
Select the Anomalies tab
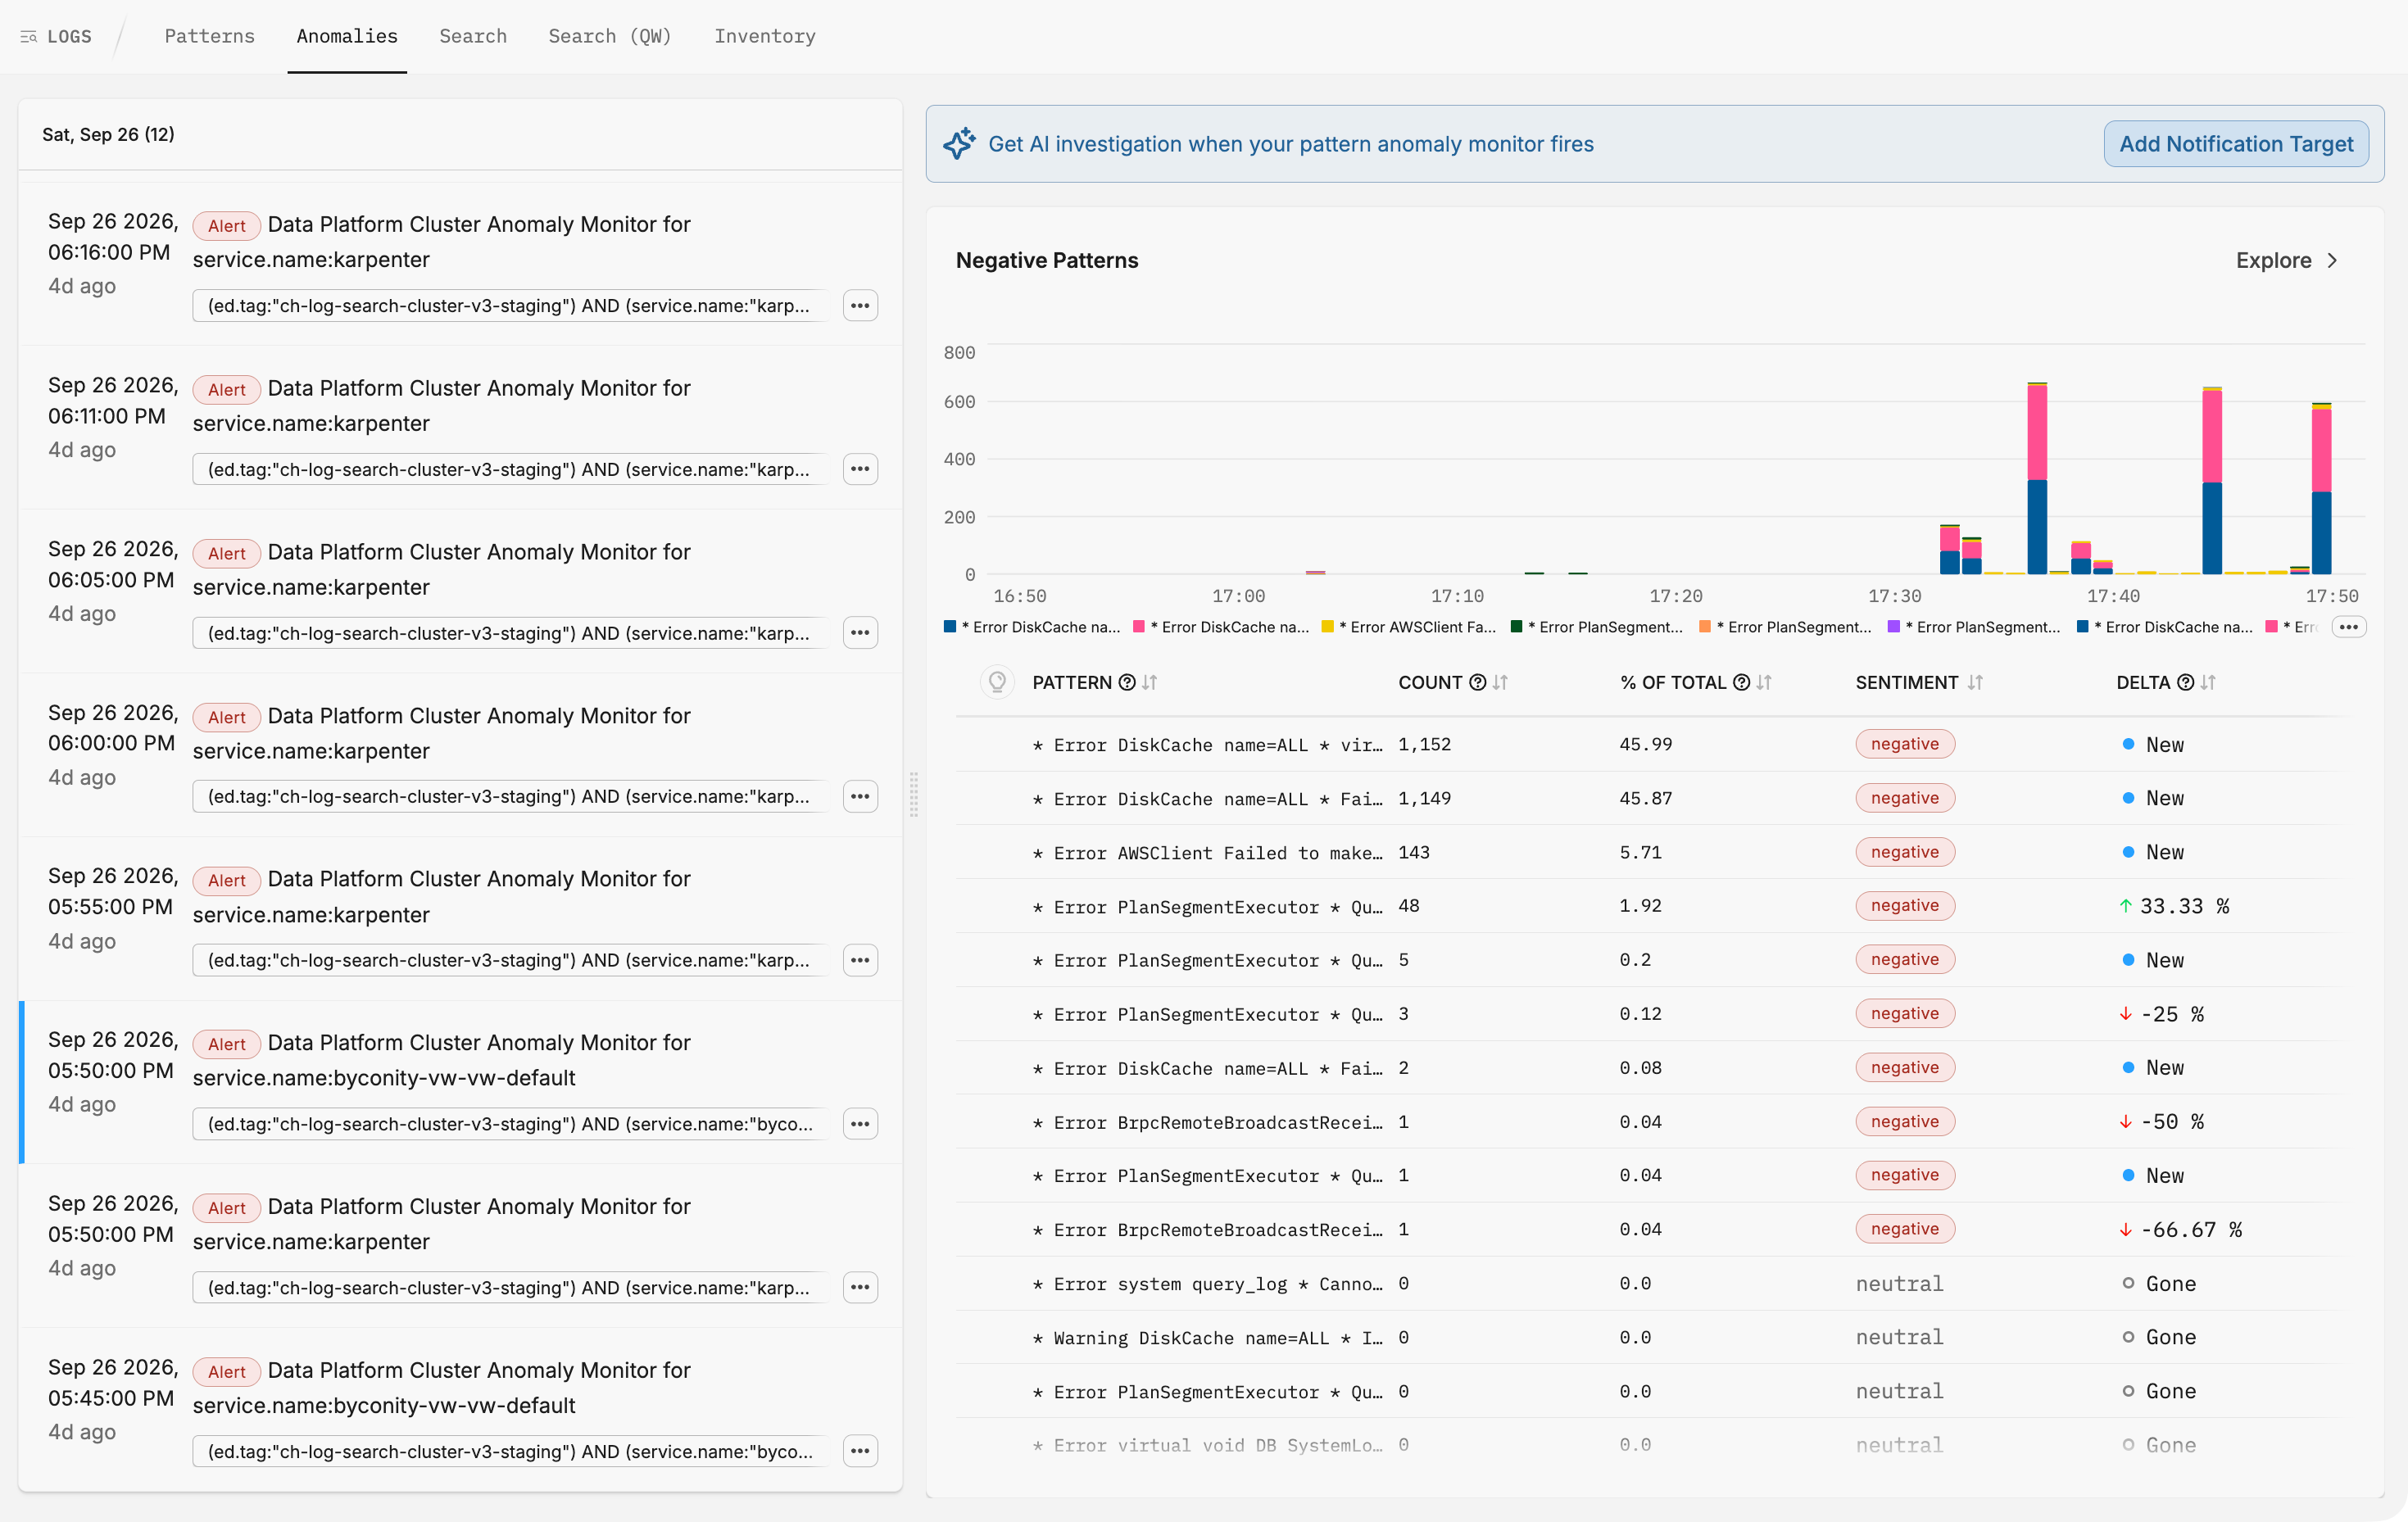(x=347, y=36)
